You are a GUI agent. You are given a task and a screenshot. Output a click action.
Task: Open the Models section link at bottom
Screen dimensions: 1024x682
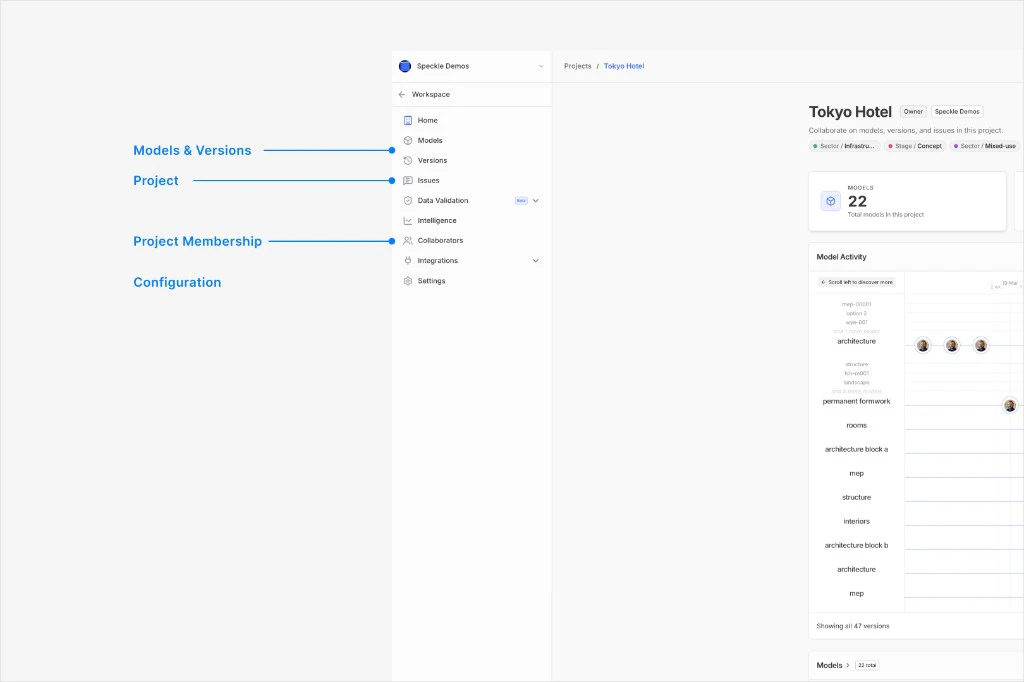coord(829,666)
